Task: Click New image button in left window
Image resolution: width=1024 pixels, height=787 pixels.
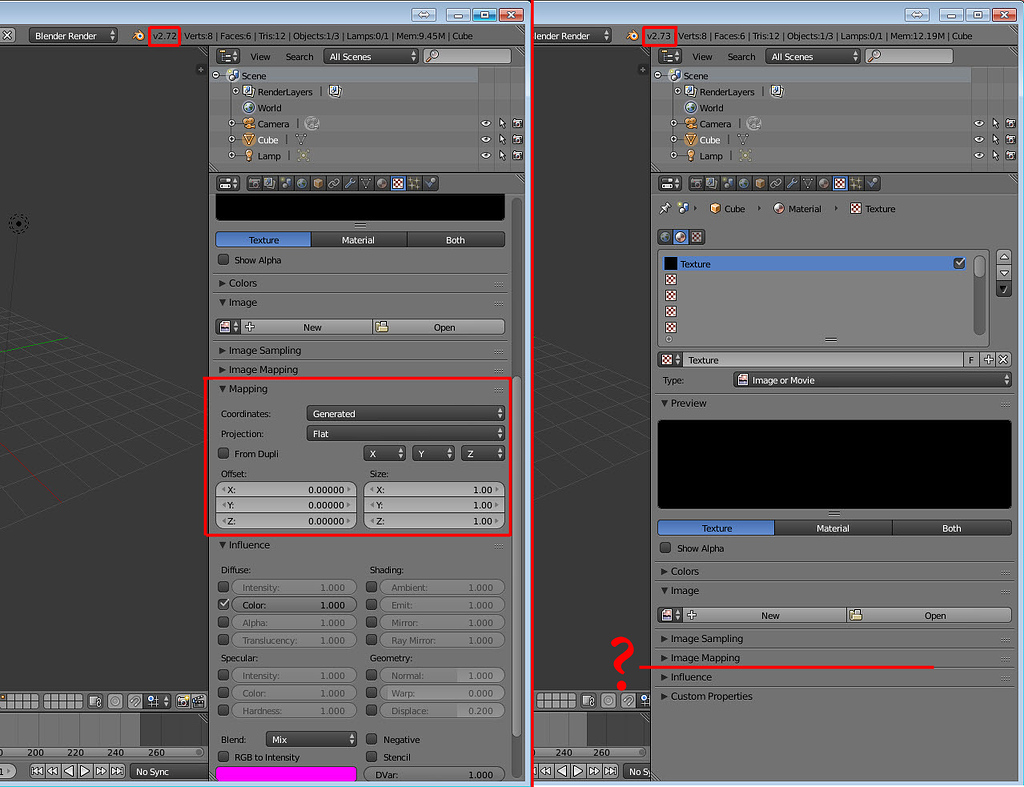Action: (x=306, y=327)
